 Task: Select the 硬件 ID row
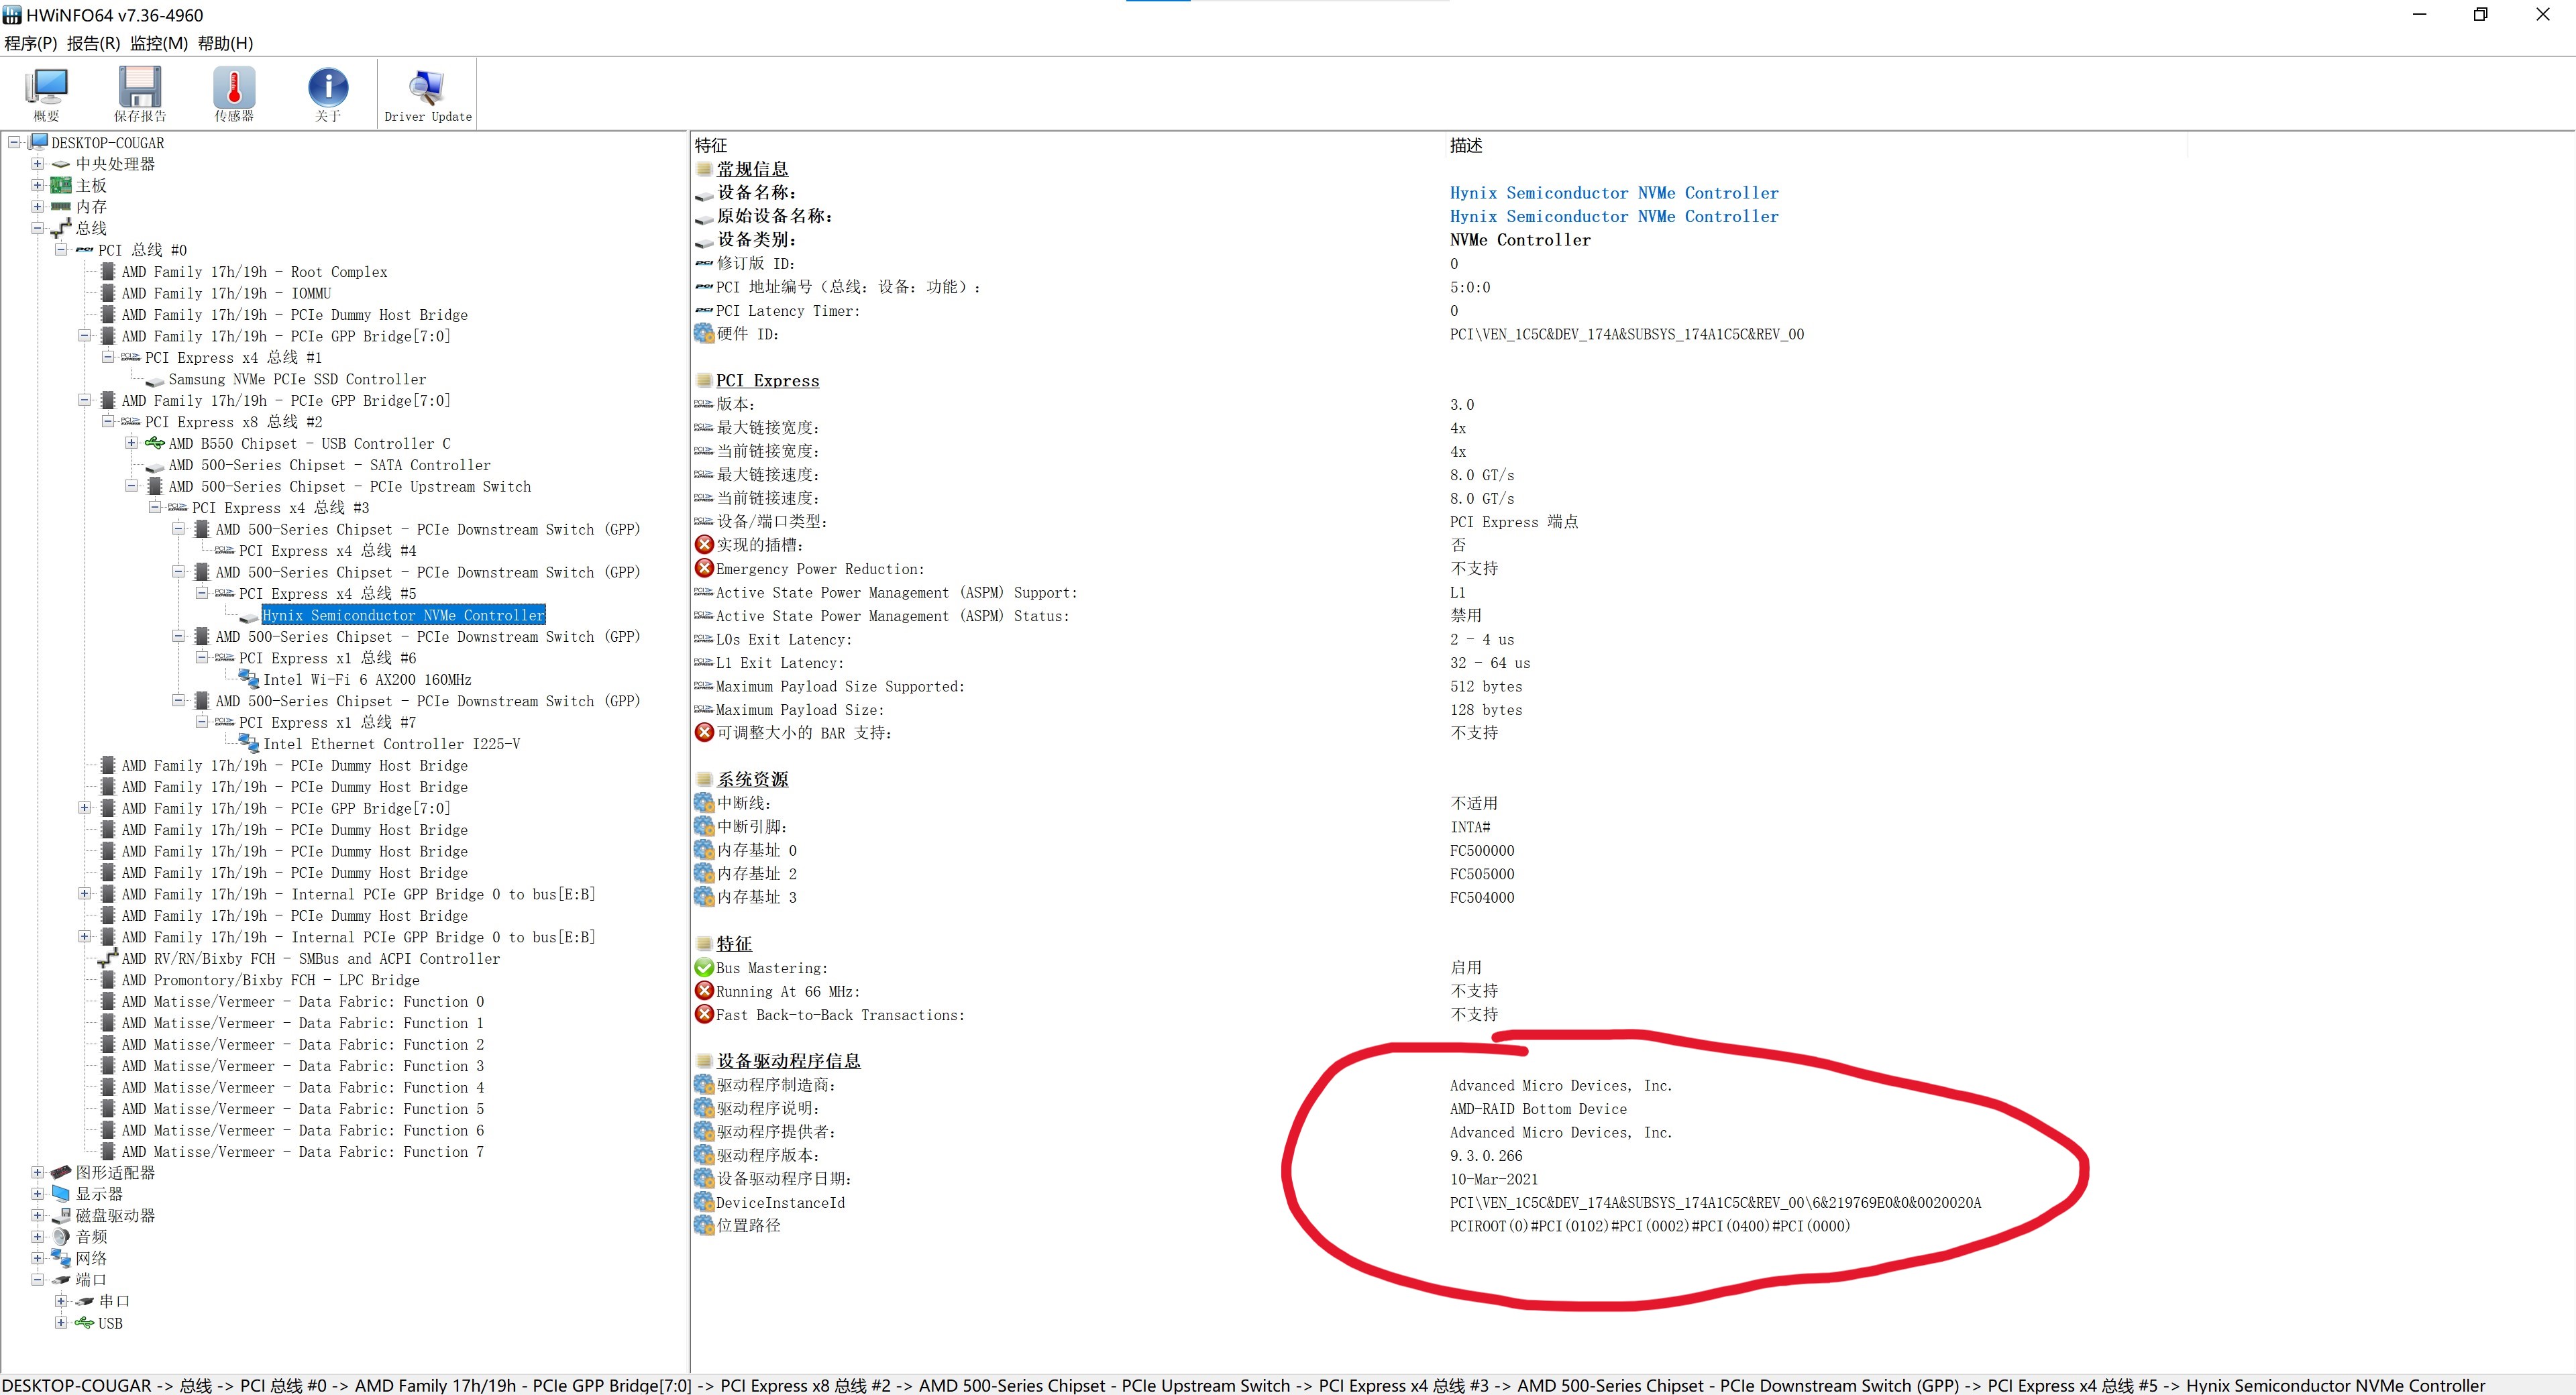click(x=1249, y=334)
